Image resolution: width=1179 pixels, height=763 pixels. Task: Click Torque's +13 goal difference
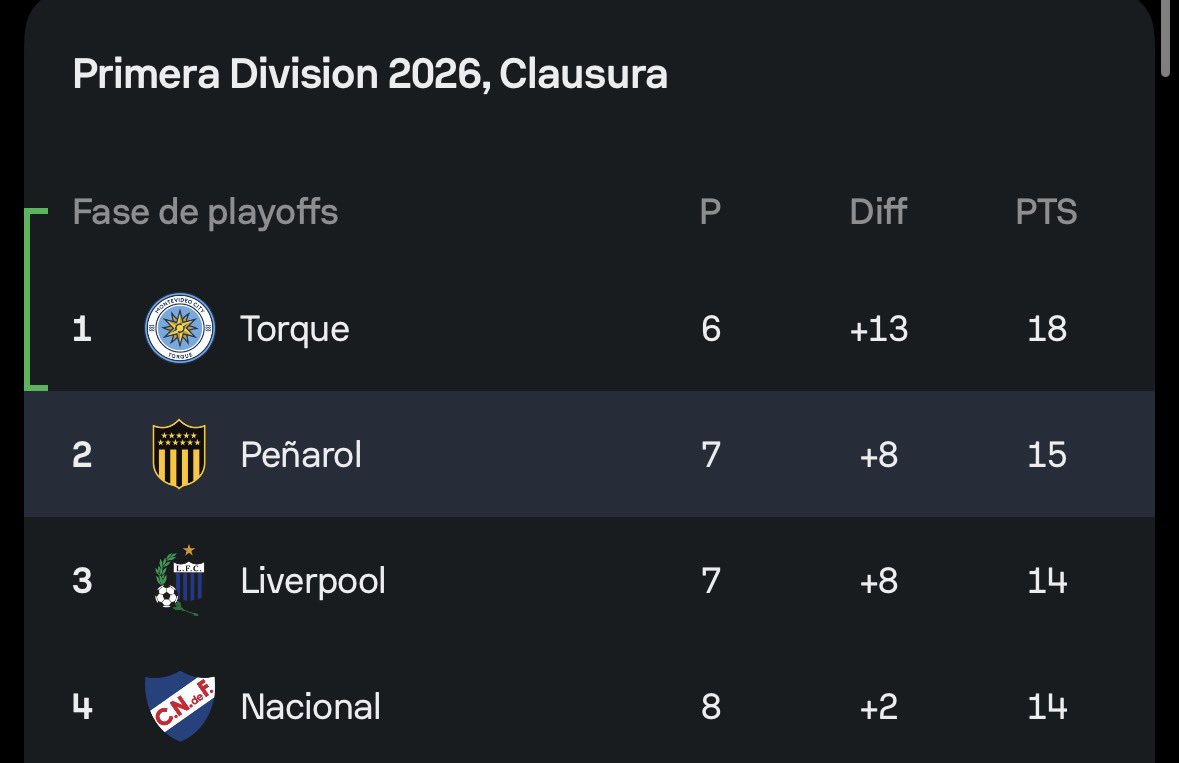click(878, 329)
